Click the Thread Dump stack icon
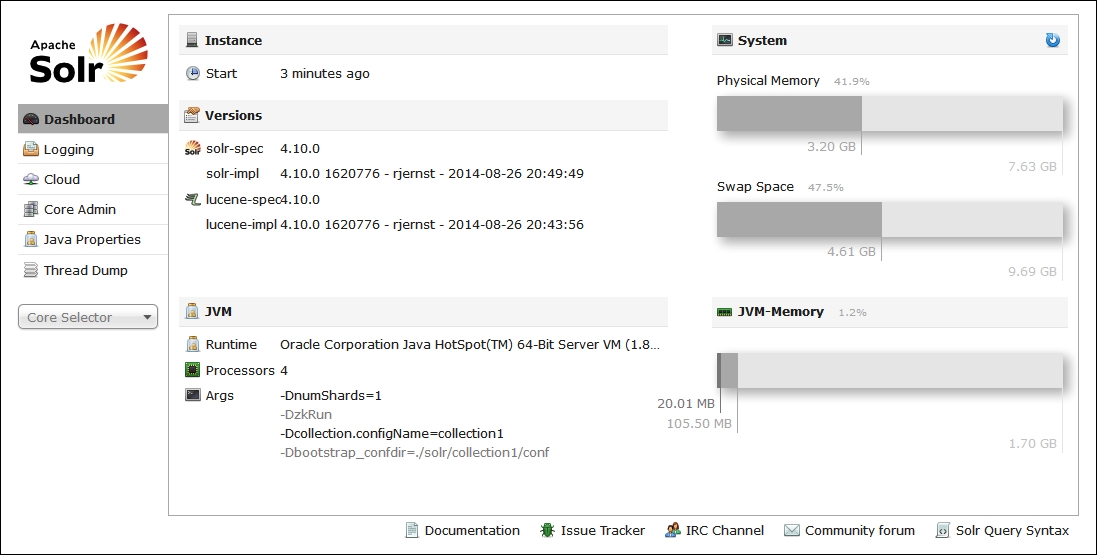This screenshot has height=555, width=1097. click(31, 270)
